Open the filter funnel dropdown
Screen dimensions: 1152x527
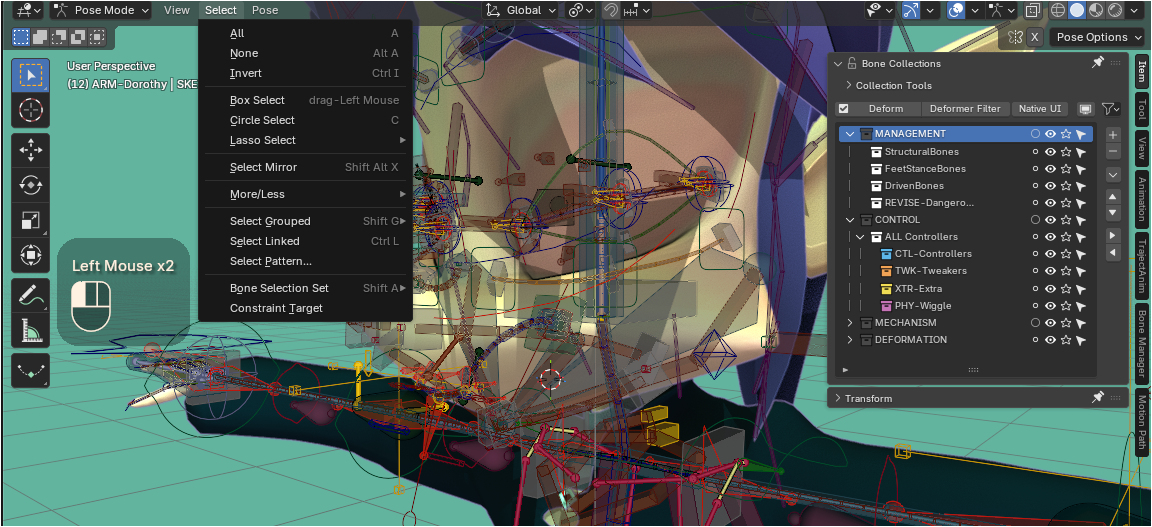click(x=1111, y=109)
